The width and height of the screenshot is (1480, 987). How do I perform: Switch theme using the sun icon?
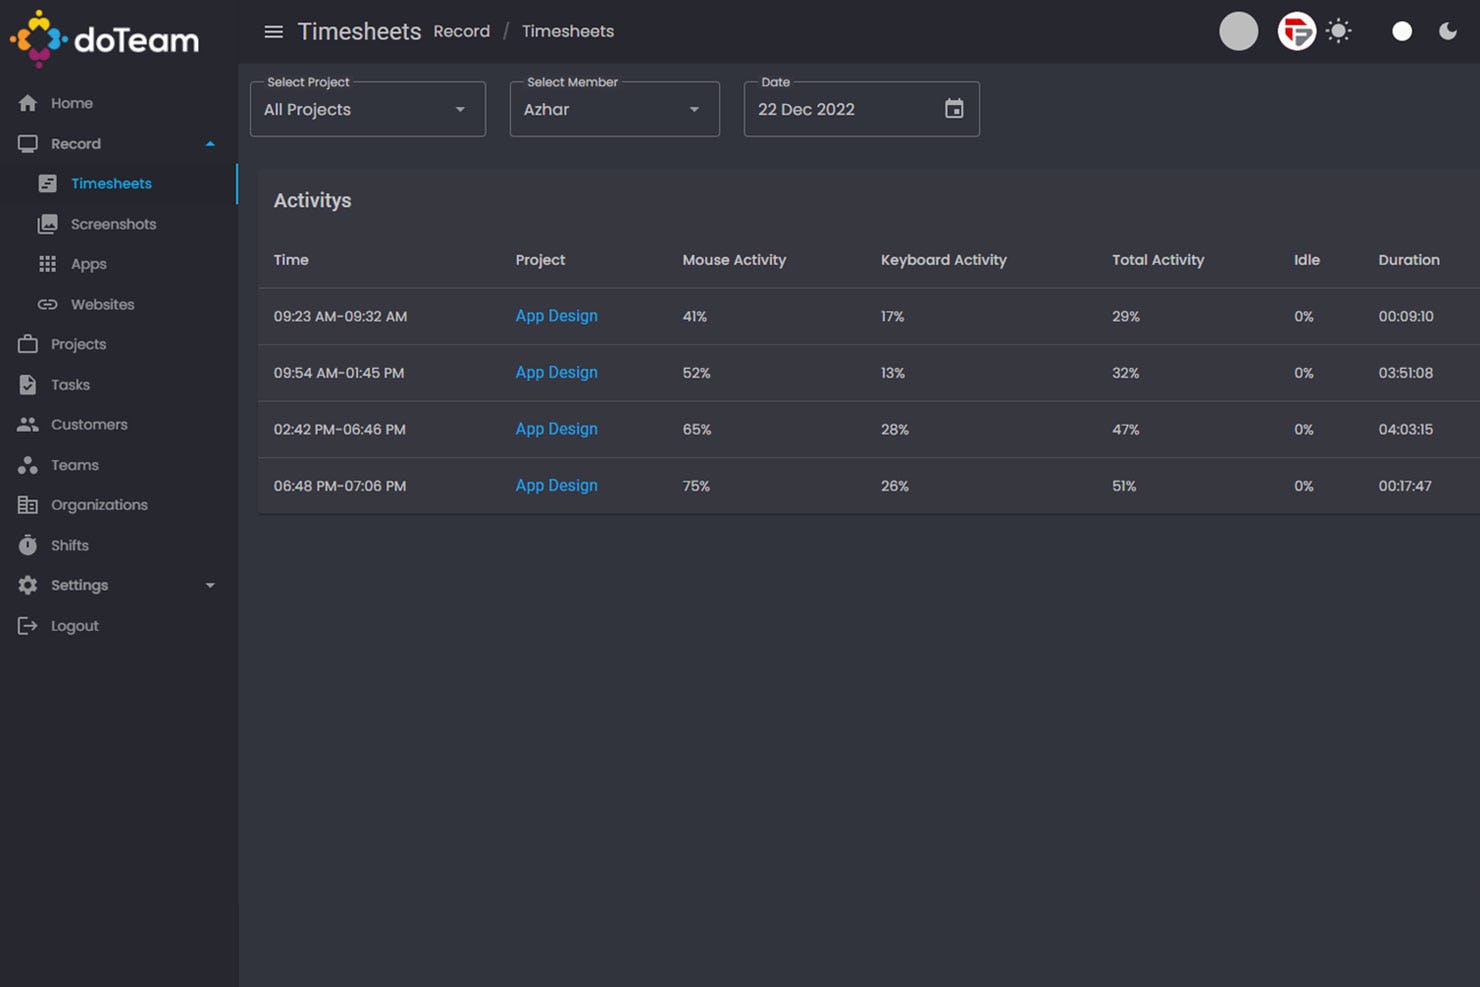click(x=1339, y=31)
